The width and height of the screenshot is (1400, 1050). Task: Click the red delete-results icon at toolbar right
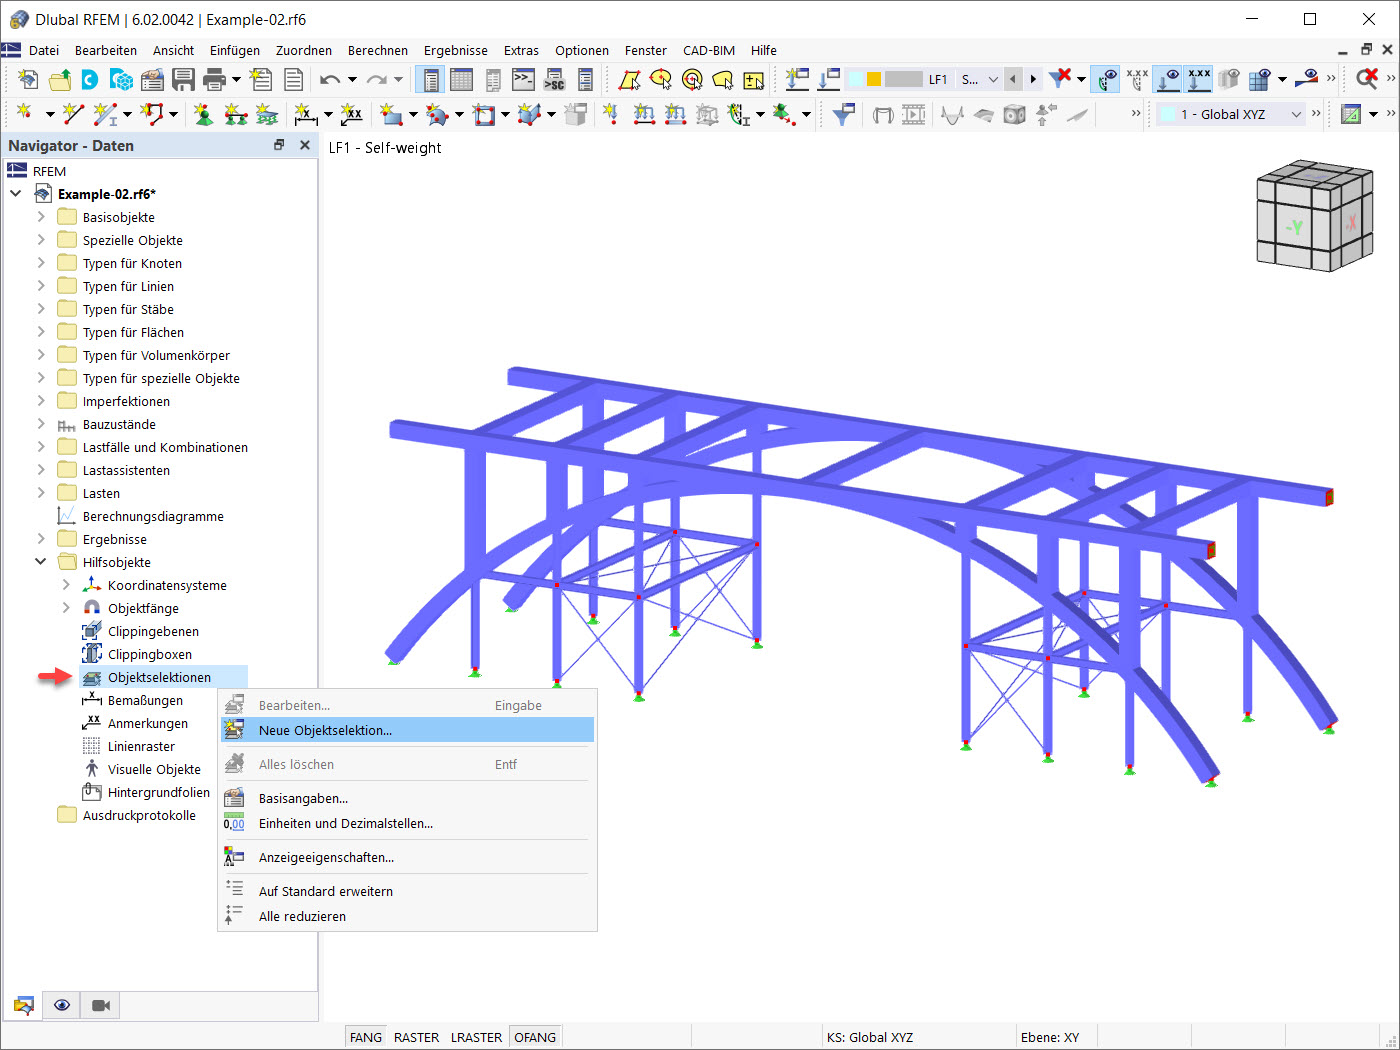[1368, 79]
